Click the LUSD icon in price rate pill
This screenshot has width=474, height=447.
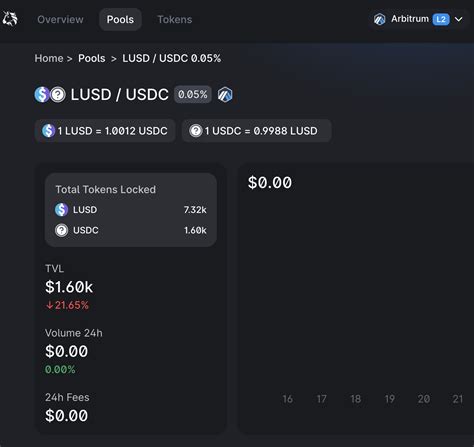49,131
